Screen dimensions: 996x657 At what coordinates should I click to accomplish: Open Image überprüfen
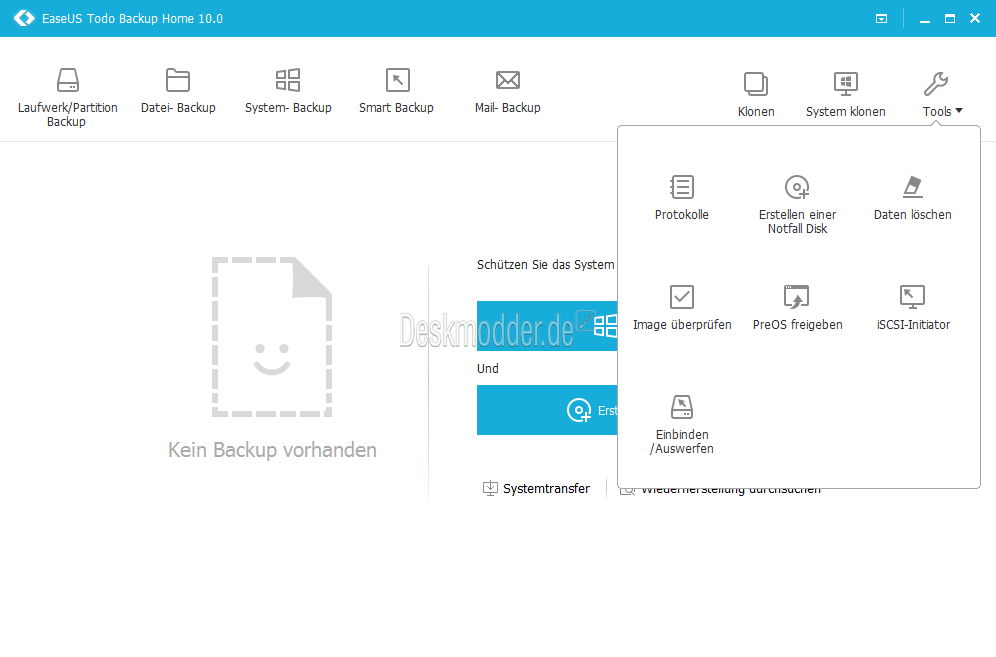[x=682, y=308]
